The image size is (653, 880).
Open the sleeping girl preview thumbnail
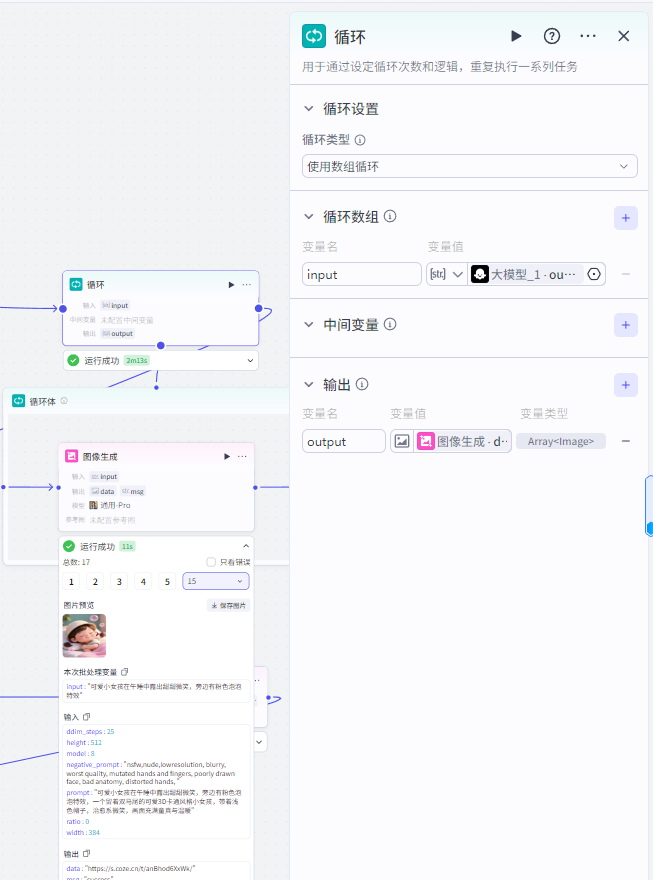click(84, 635)
